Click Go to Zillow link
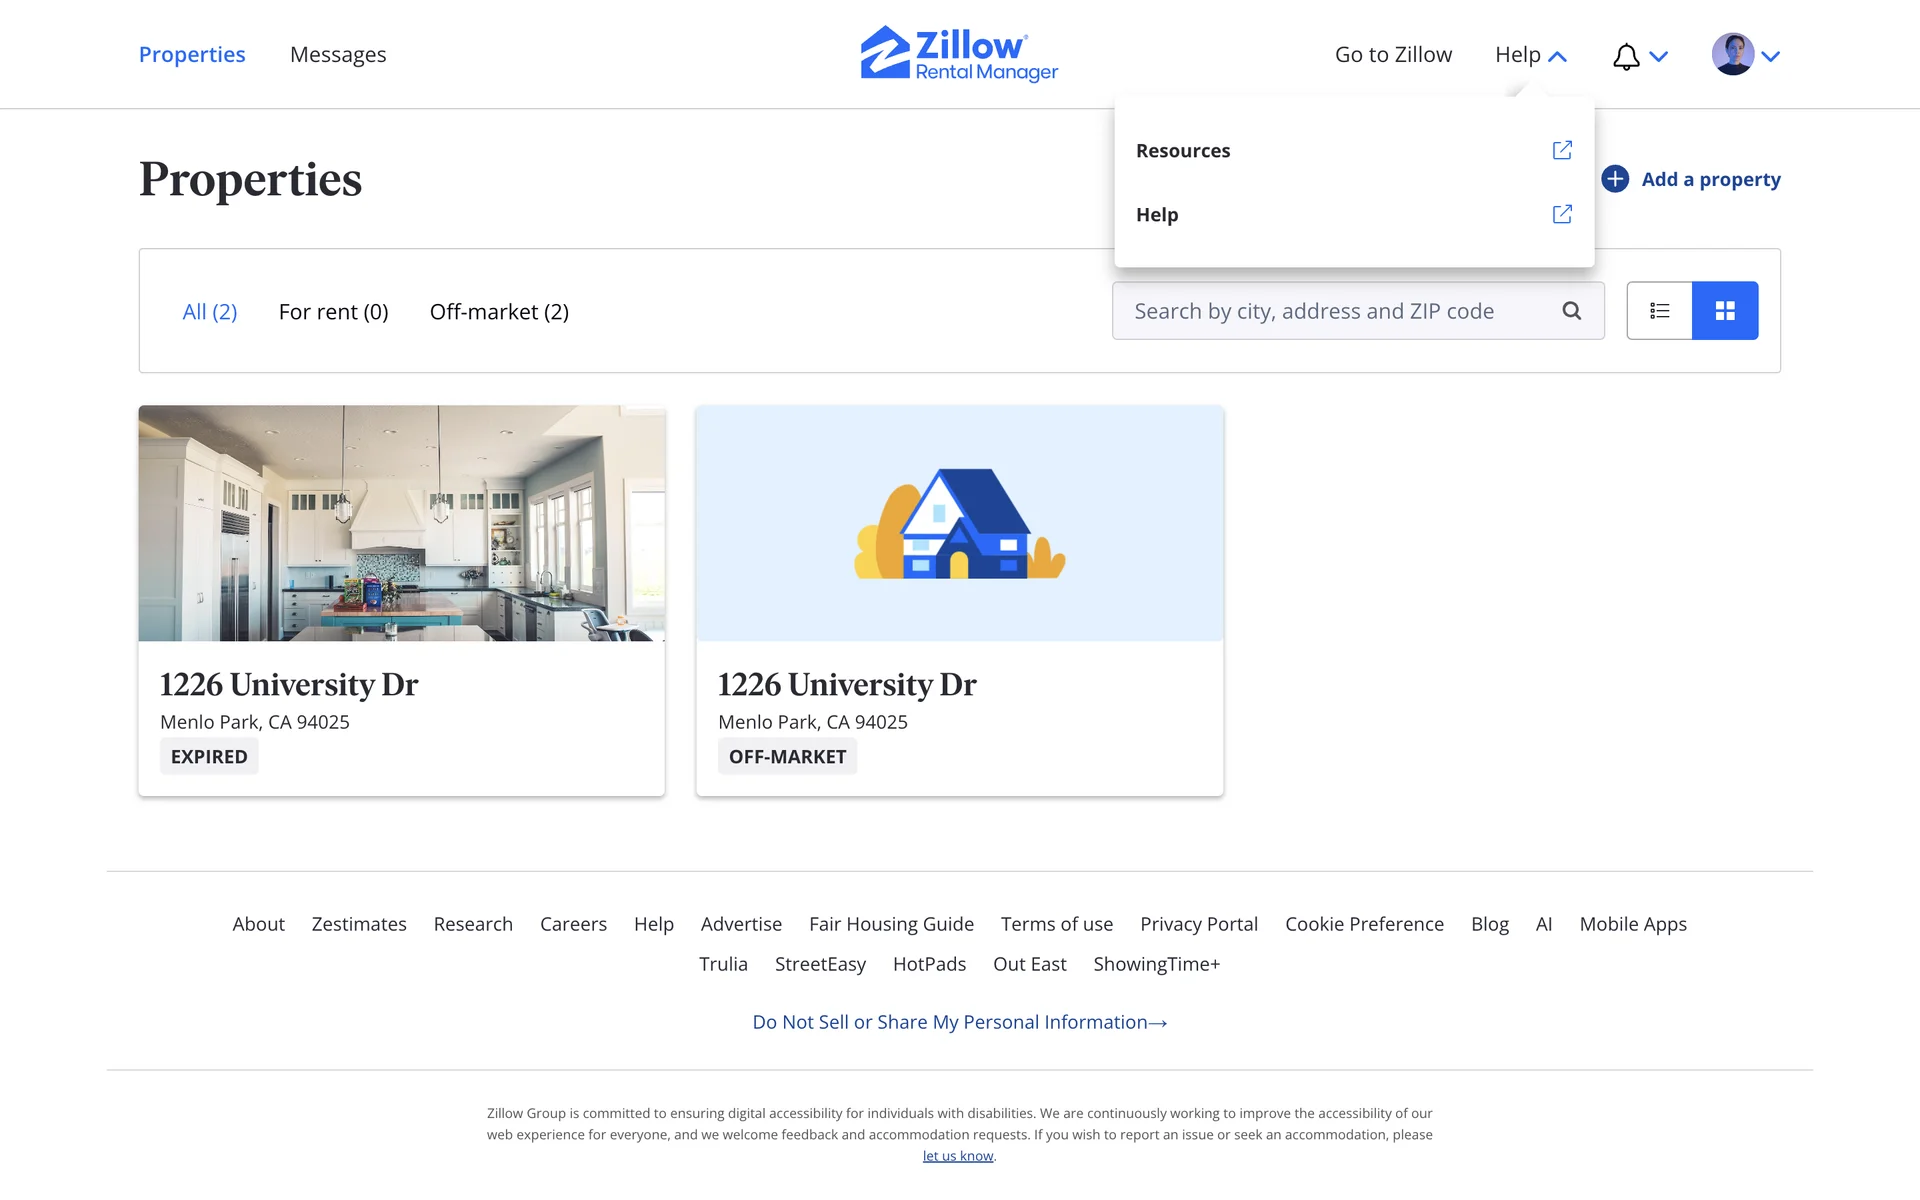 point(1393,55)
